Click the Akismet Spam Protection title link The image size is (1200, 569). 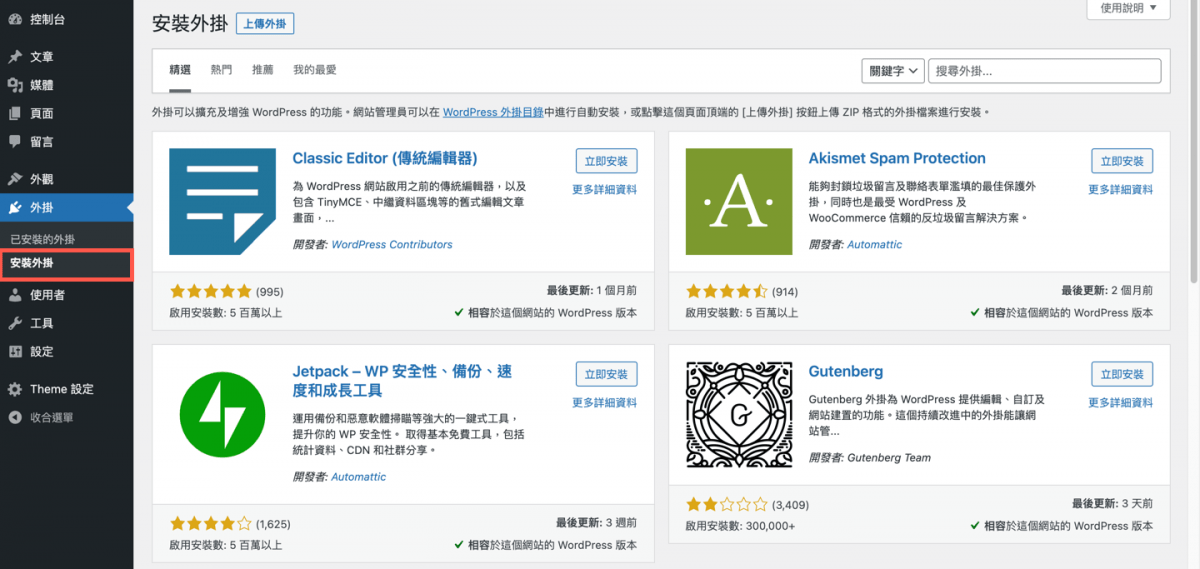(897, 158)
